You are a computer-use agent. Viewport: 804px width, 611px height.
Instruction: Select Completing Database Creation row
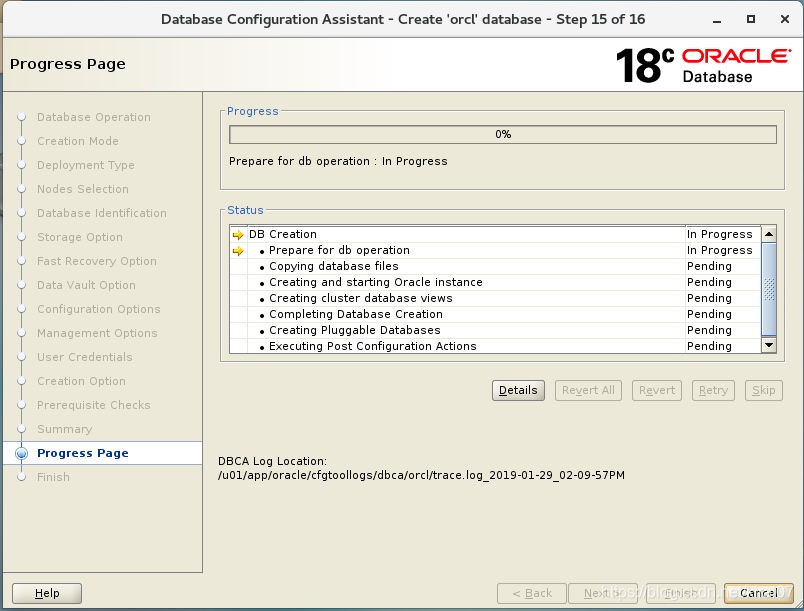coord(495,314)
